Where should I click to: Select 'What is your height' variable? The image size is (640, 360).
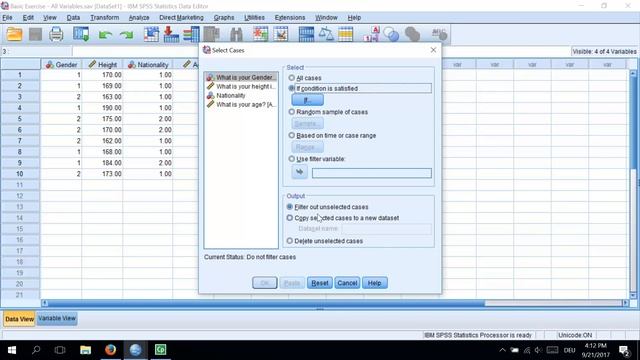click(x=241, y=86)
